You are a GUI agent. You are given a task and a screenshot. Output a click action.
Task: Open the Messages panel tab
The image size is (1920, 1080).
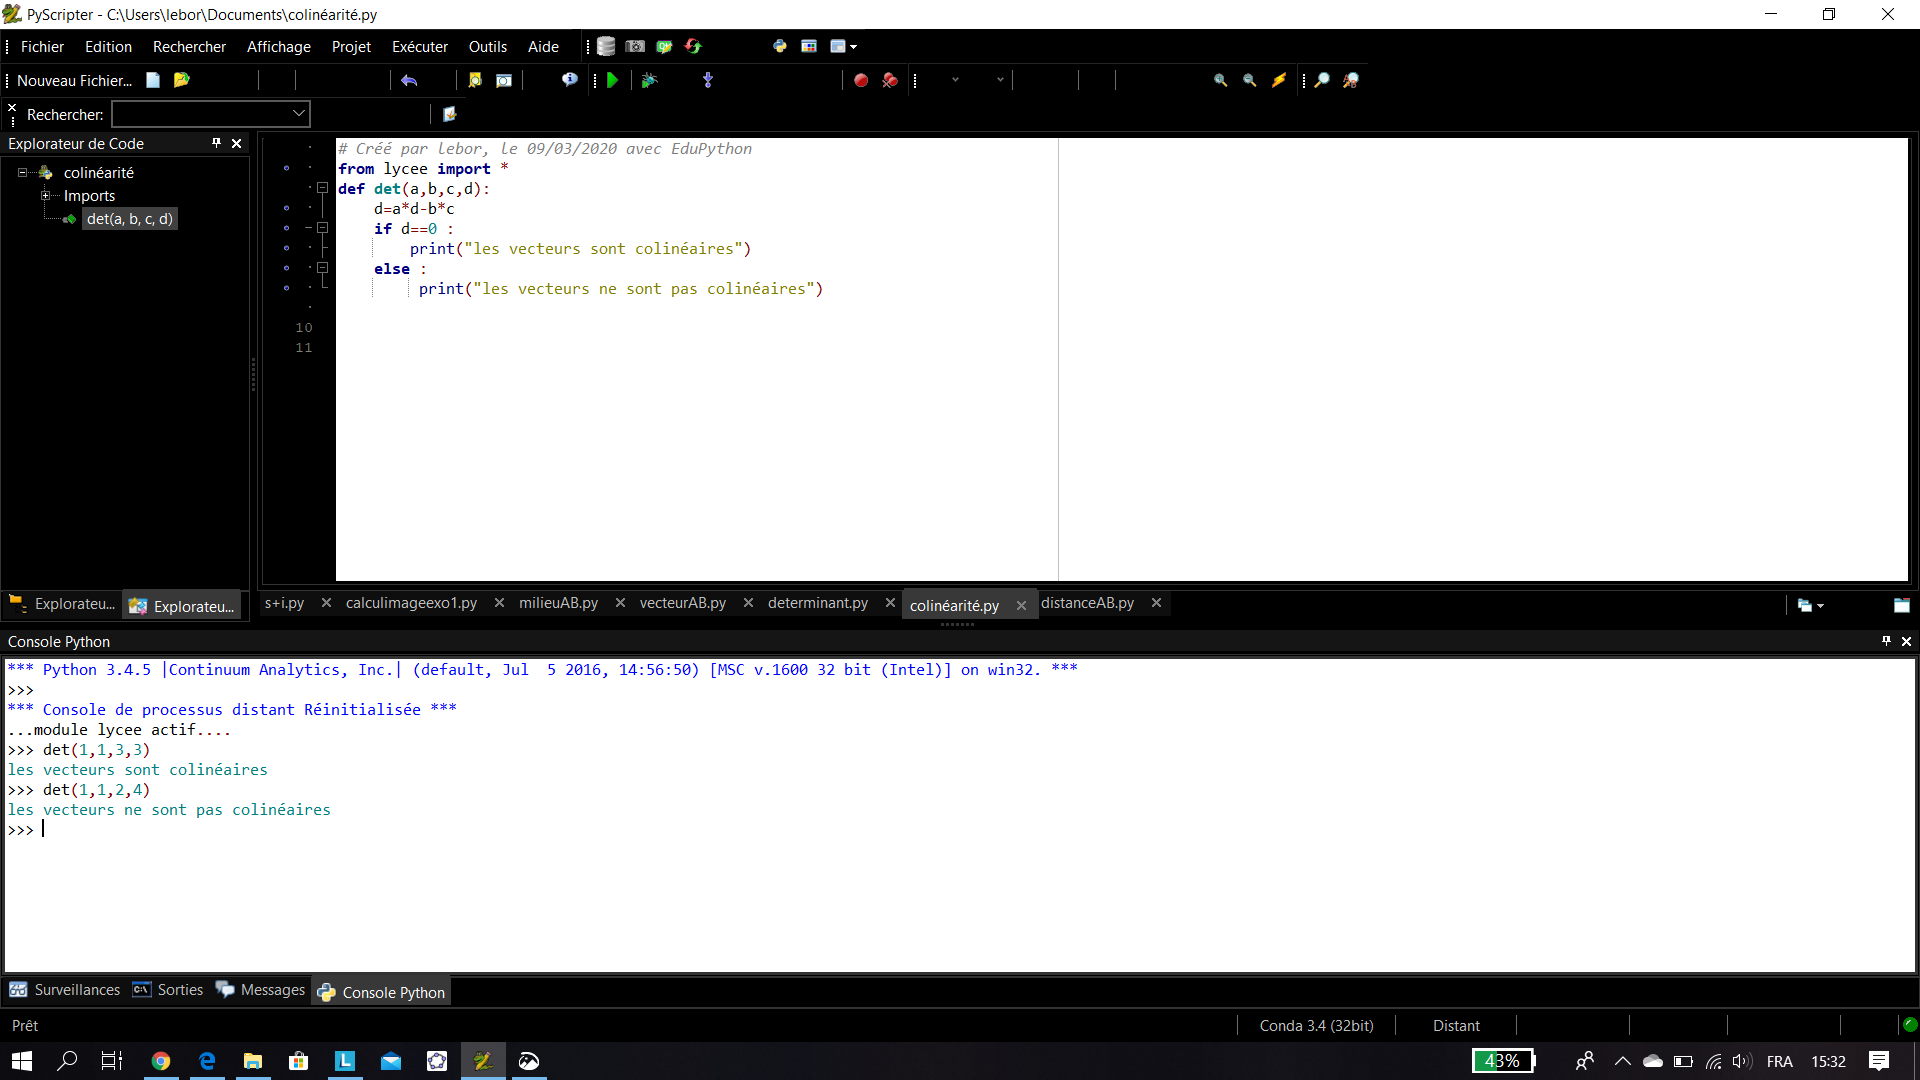261,990
